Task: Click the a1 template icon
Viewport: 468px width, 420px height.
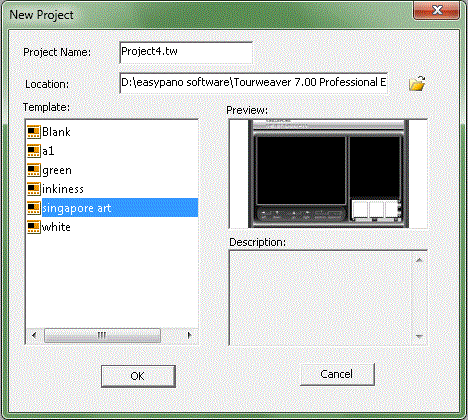Action: [34, 151]
